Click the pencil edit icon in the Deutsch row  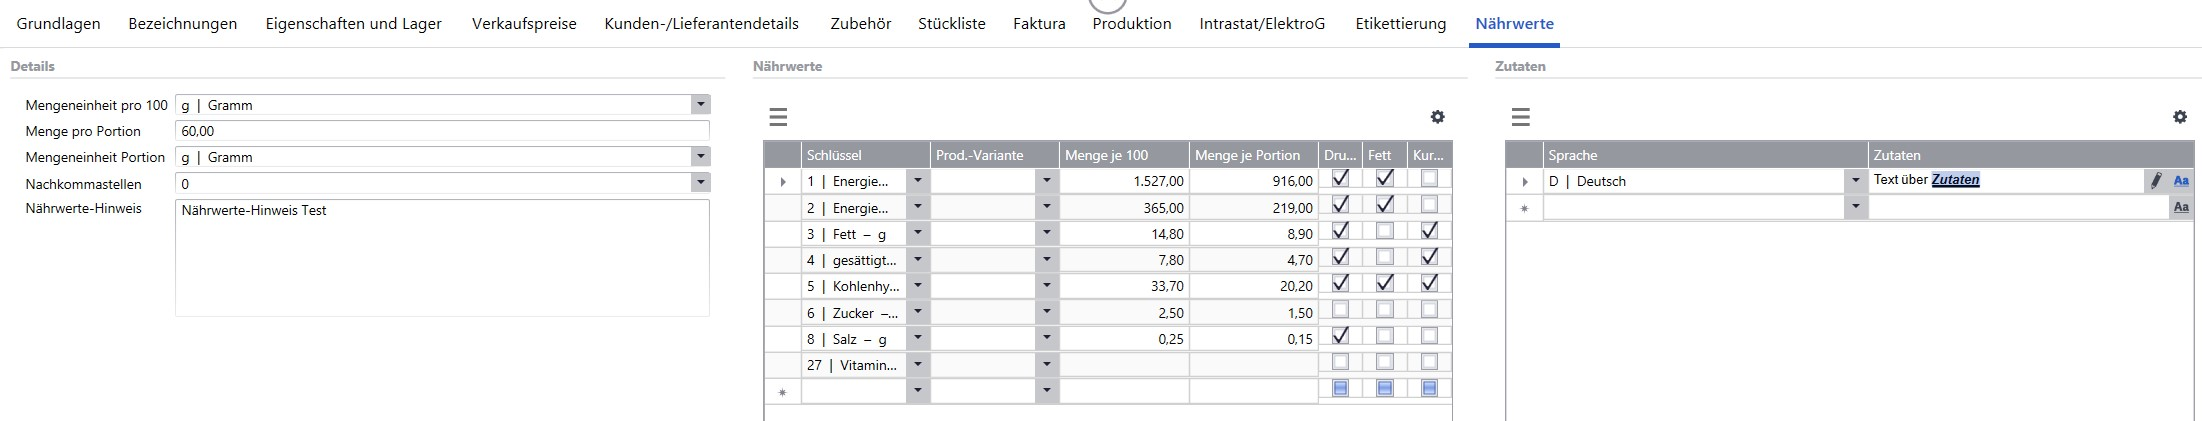[x=2155, y=181]
